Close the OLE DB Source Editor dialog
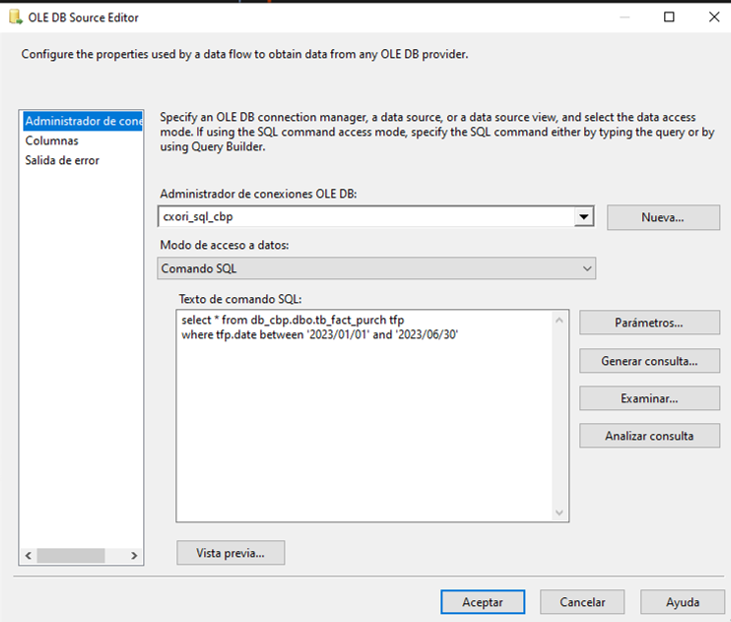Viewport: 731px width, 622px height. pyautogui.click(x=714, y=17)
